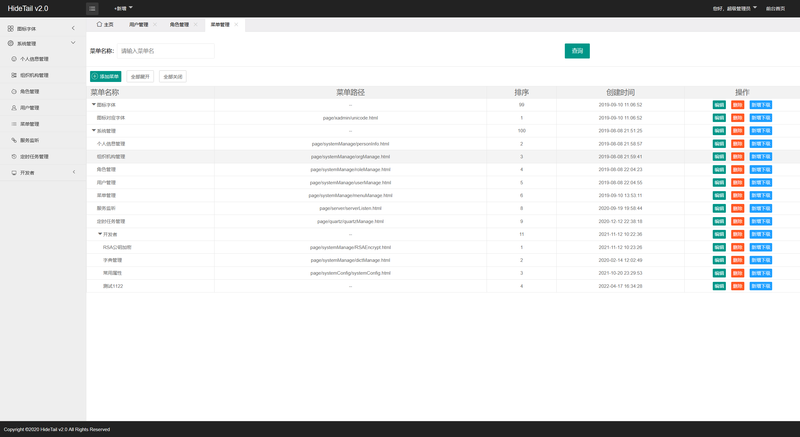The width and height of the screenshot is (800, 437).
Task: Click the green 查询 search button
Action: (x=577, y=51)
